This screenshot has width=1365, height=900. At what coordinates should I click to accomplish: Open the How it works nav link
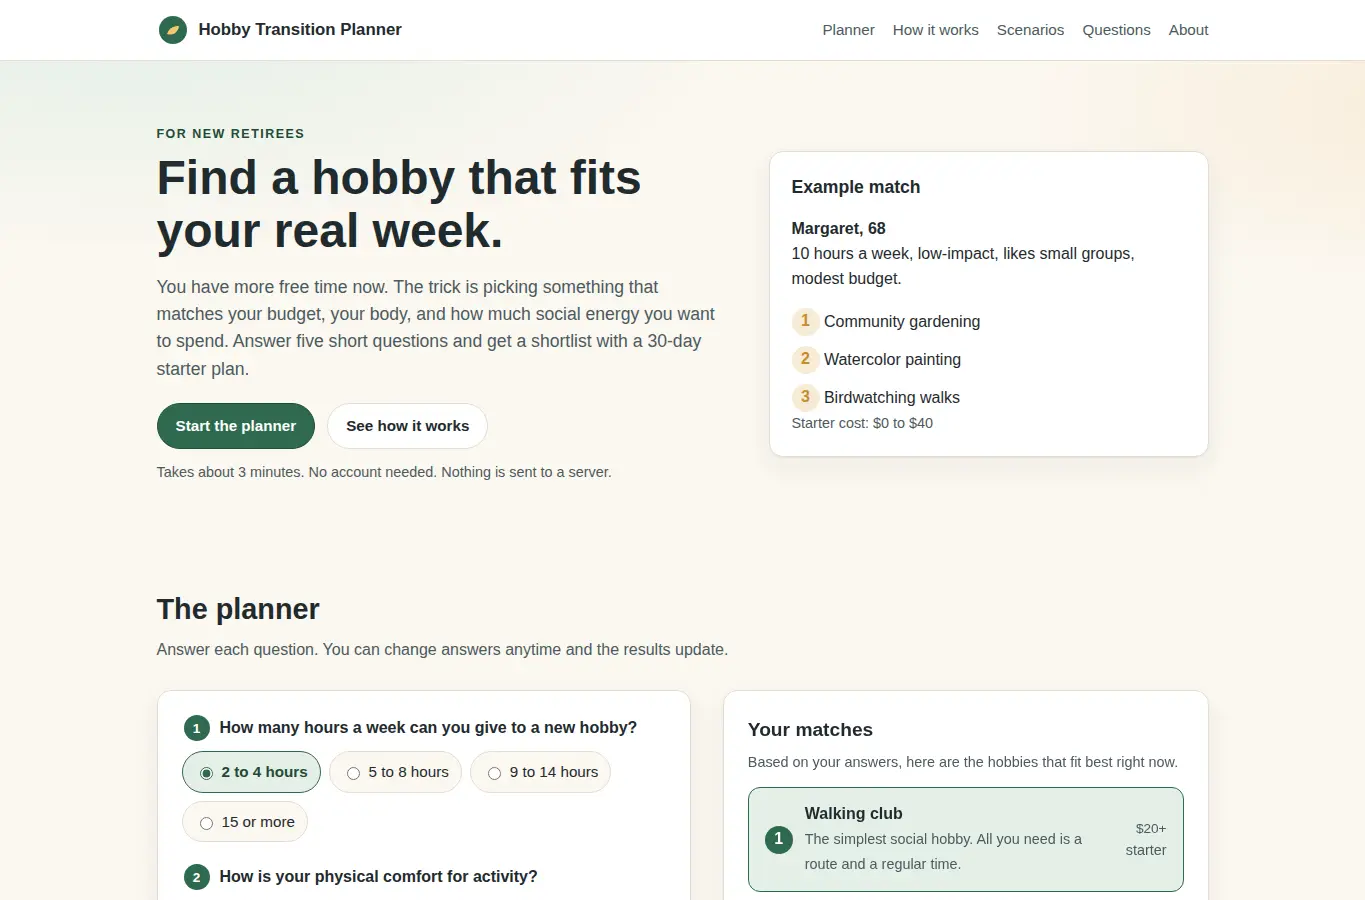(935, 30)
